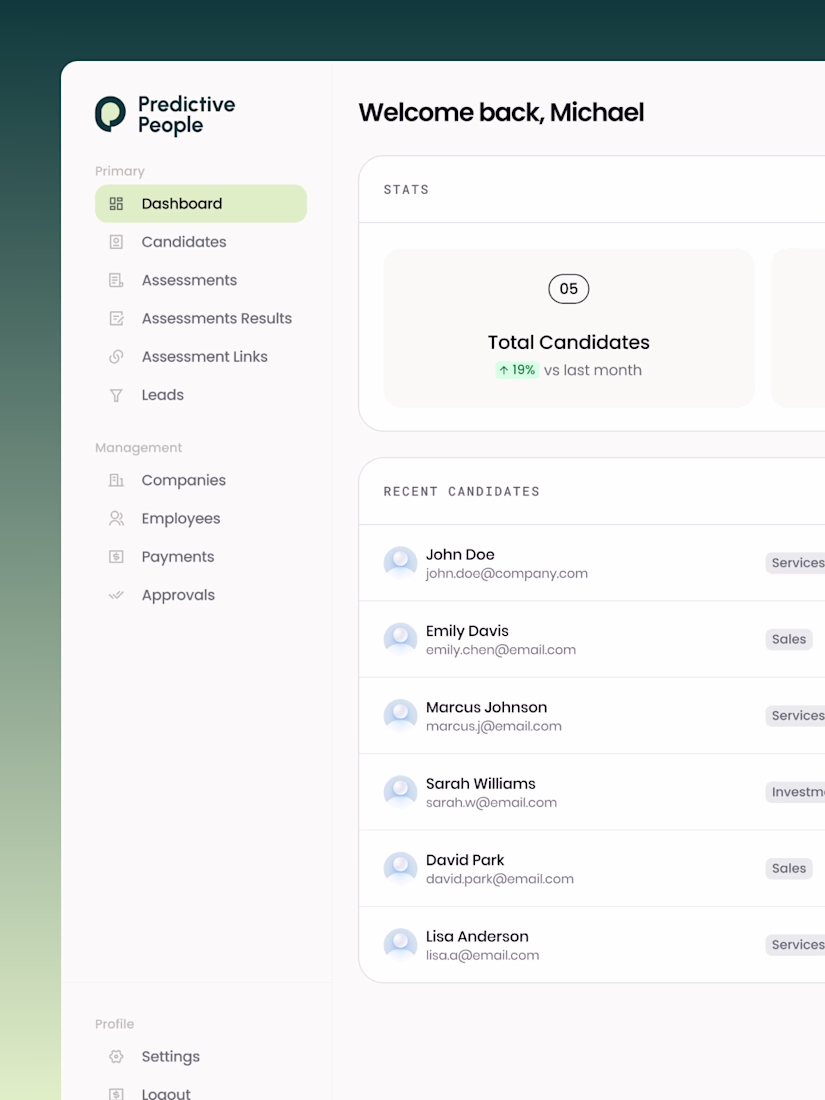Select the Sarah Williams candidate name
825x1100 pixels.
click(481, 784)
